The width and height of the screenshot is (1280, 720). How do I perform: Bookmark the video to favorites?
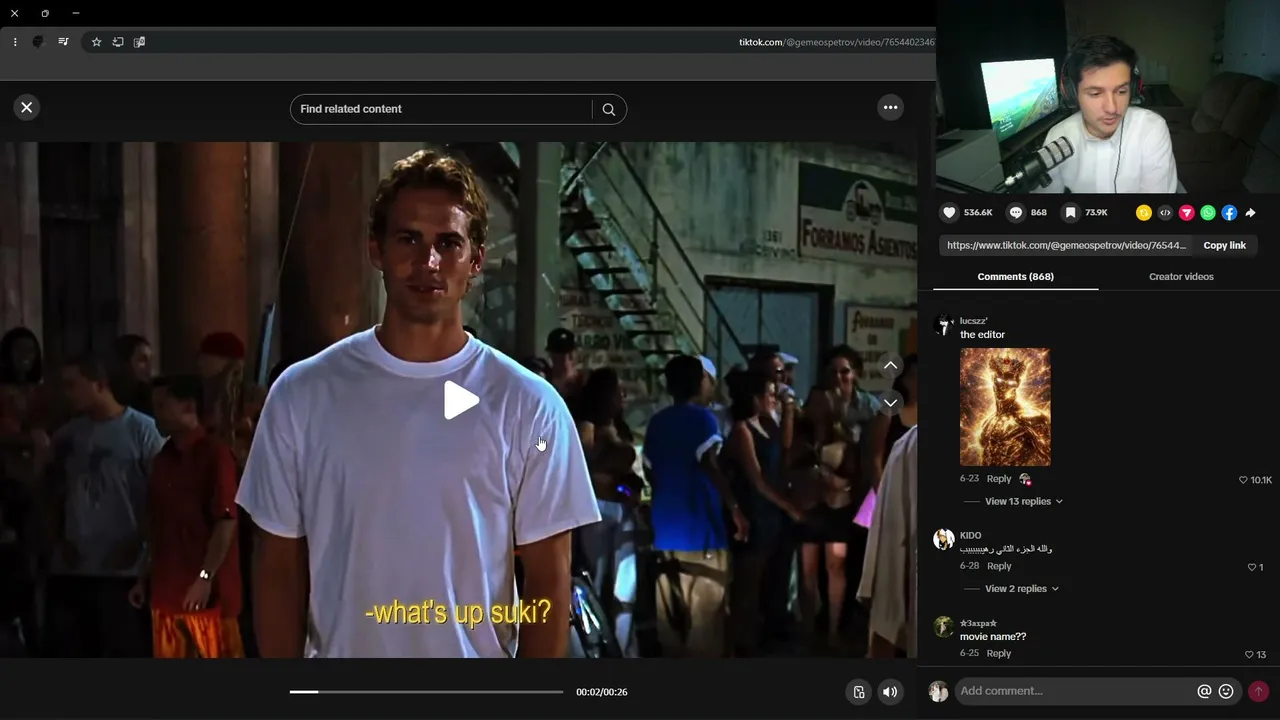pyautogui.click(x=1070, y=212)
